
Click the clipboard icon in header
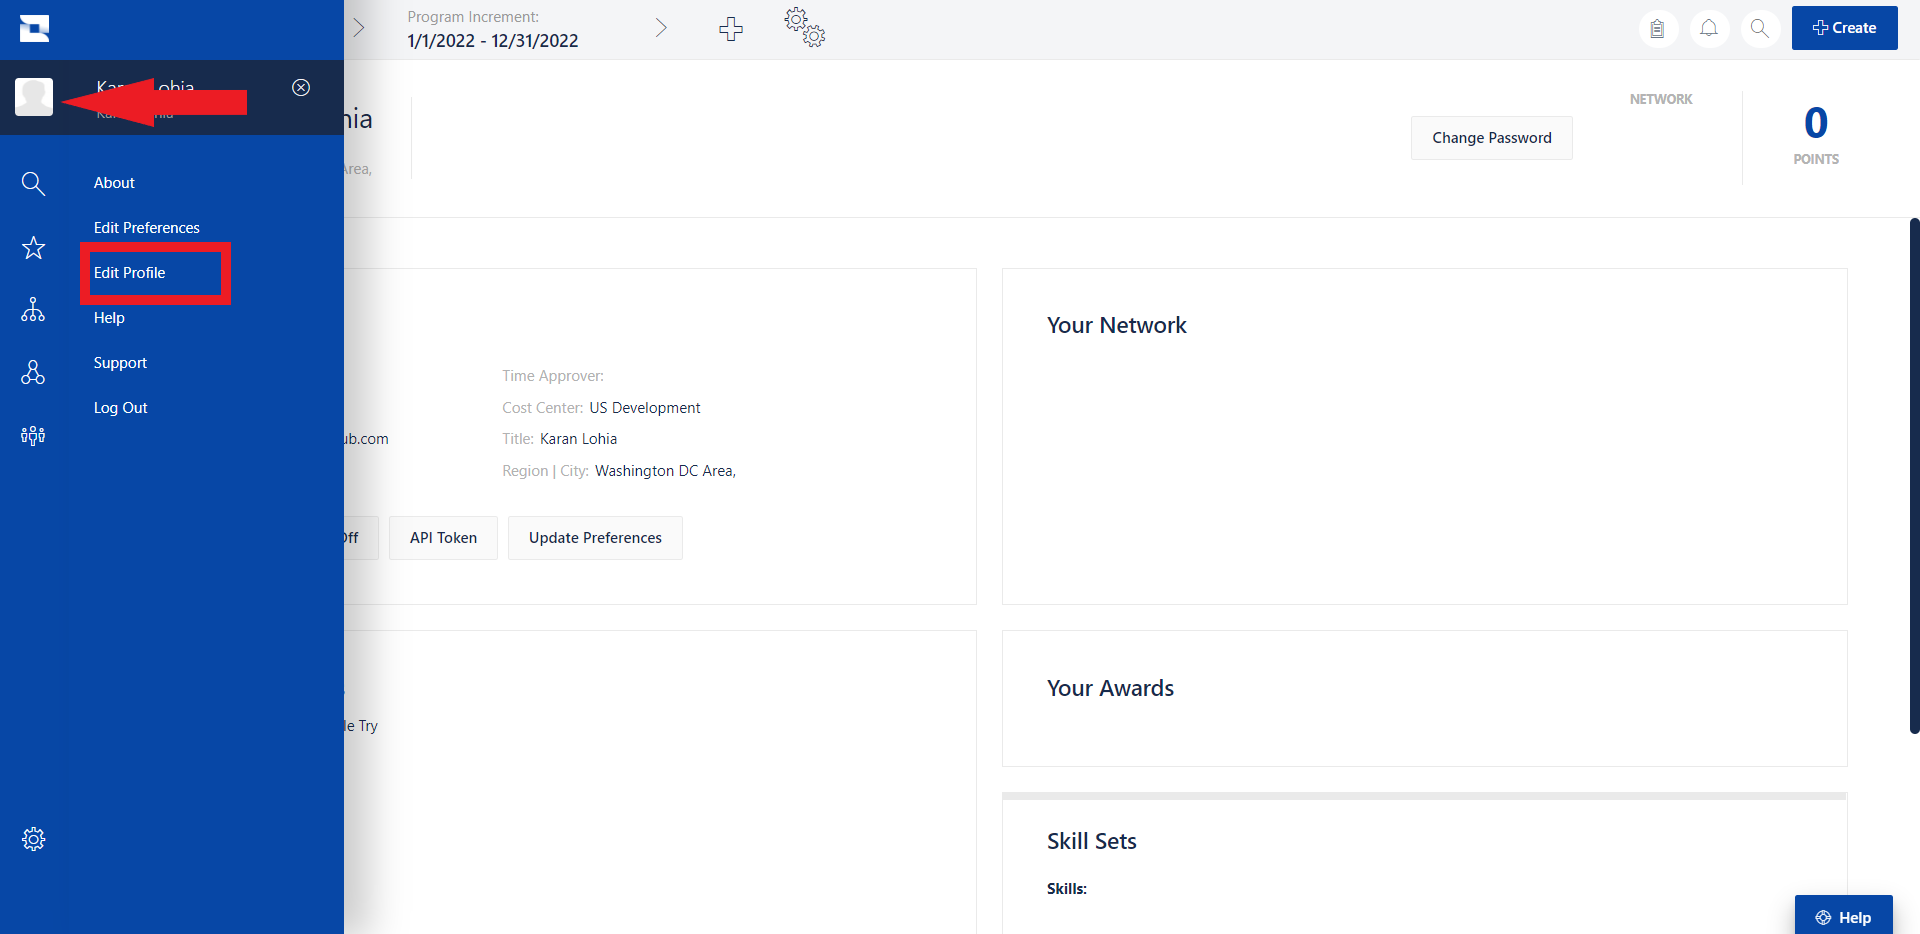(x=1657, y=29)
